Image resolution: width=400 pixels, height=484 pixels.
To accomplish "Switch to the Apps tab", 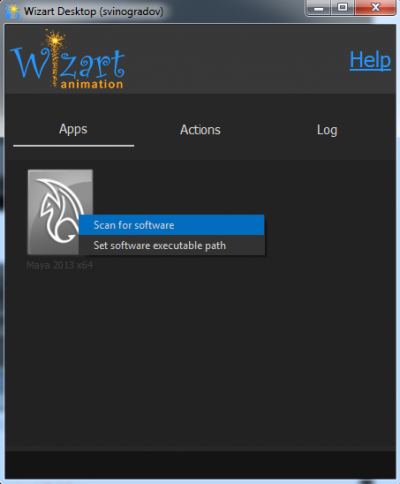I will point(73,129).
